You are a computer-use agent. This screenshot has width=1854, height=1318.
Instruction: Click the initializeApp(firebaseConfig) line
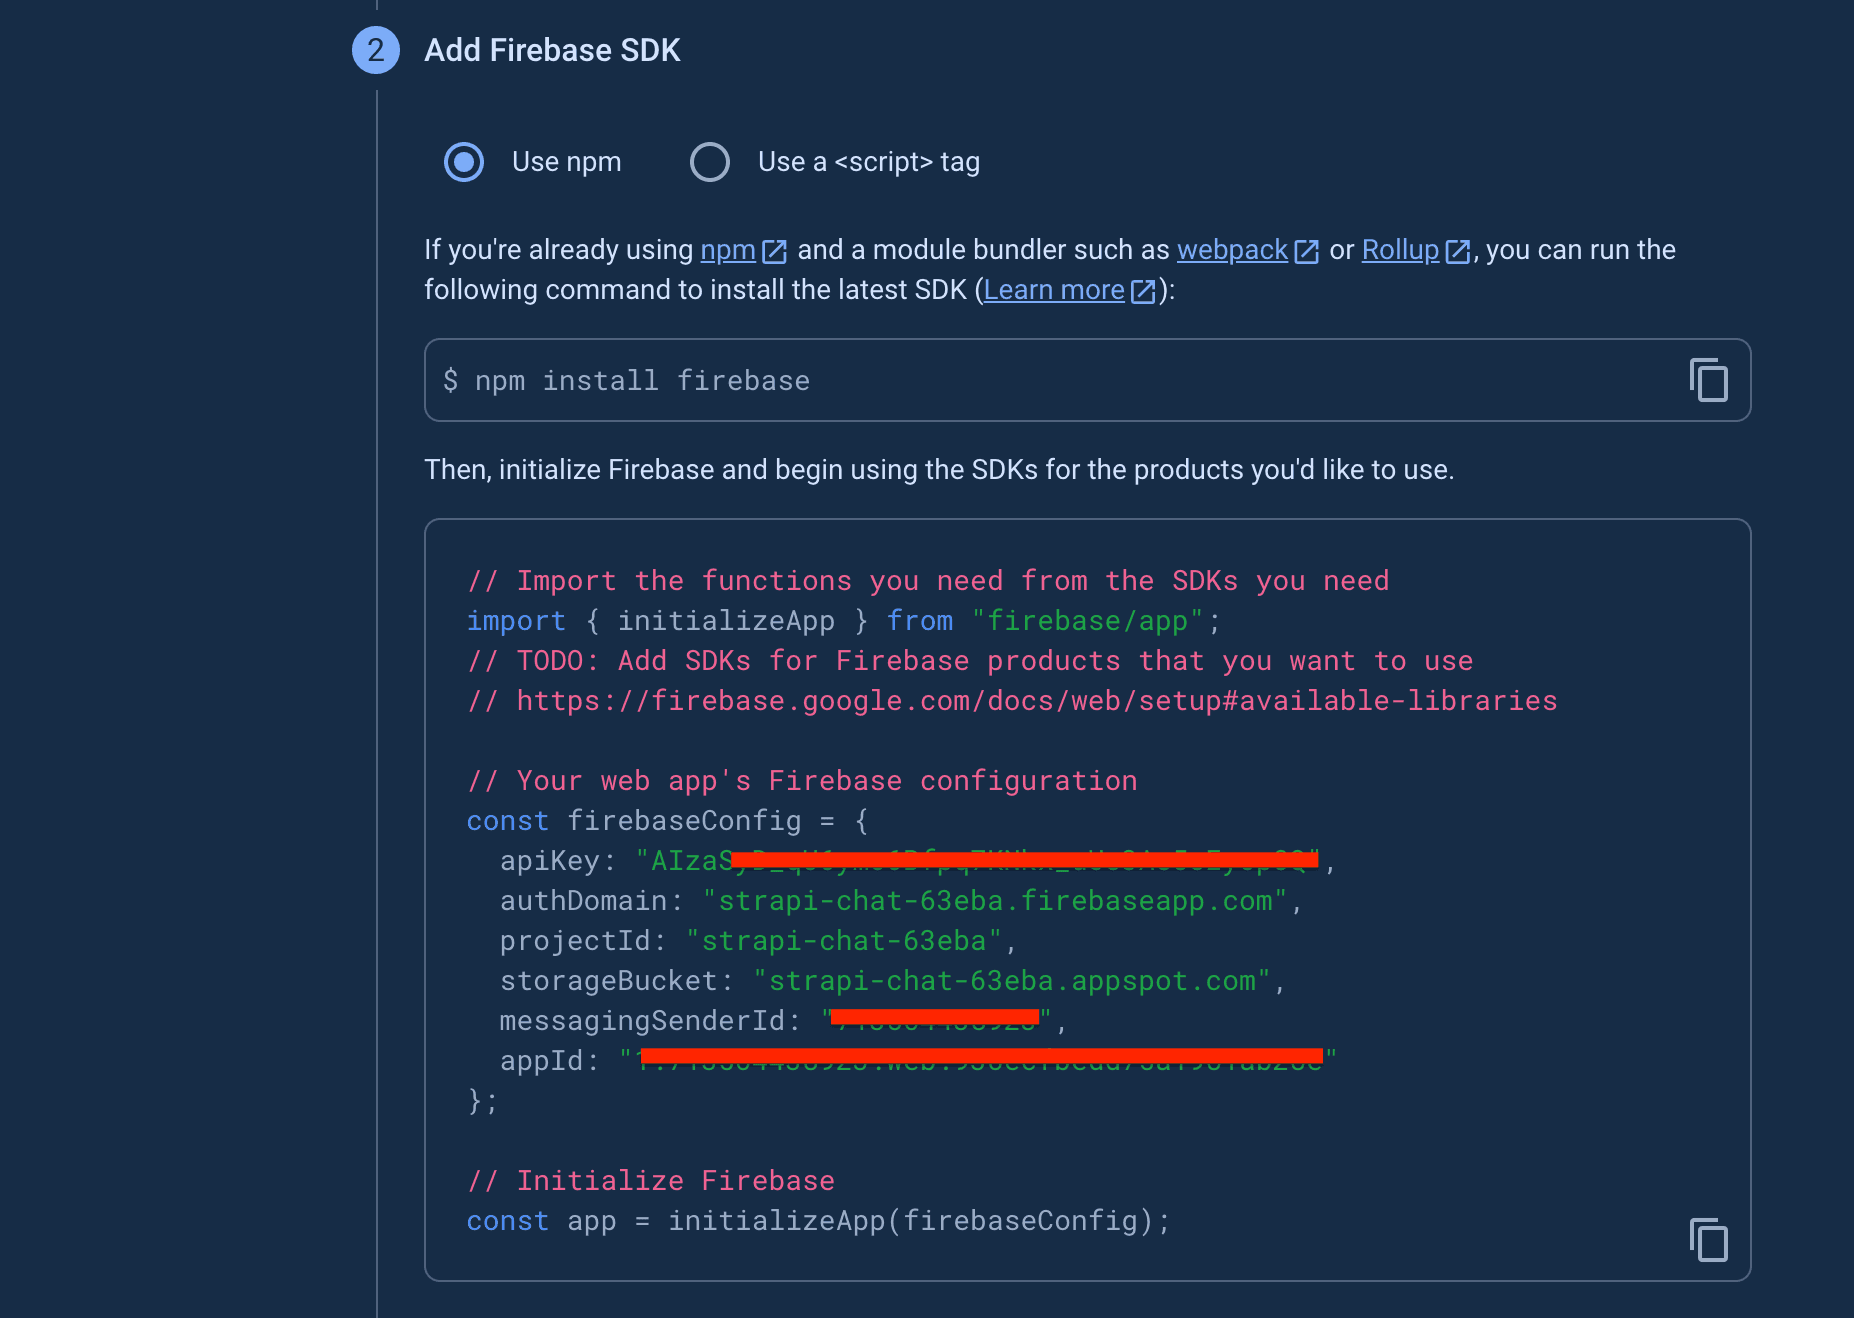(818, 1221)
